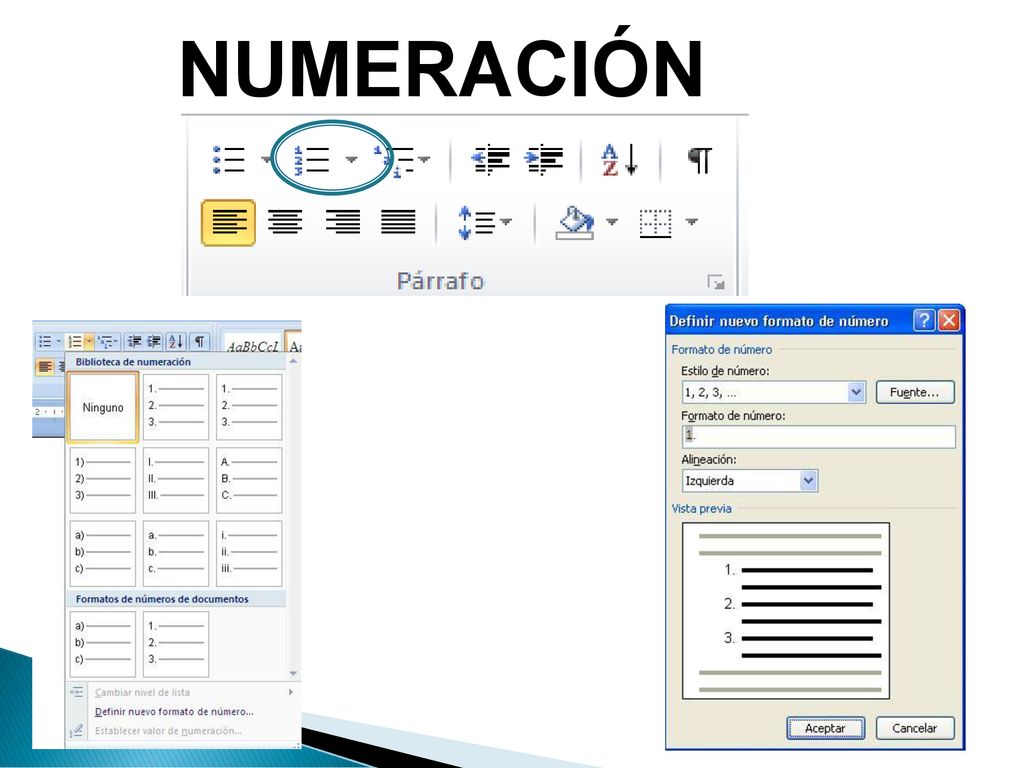The image size is (1024, 768).
Task: Click increase indent in small toolbar
Action: coord(155,342)
